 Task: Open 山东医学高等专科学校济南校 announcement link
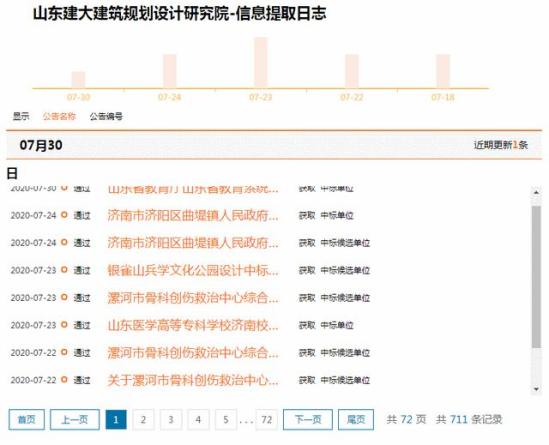click(x=193, y=325)
